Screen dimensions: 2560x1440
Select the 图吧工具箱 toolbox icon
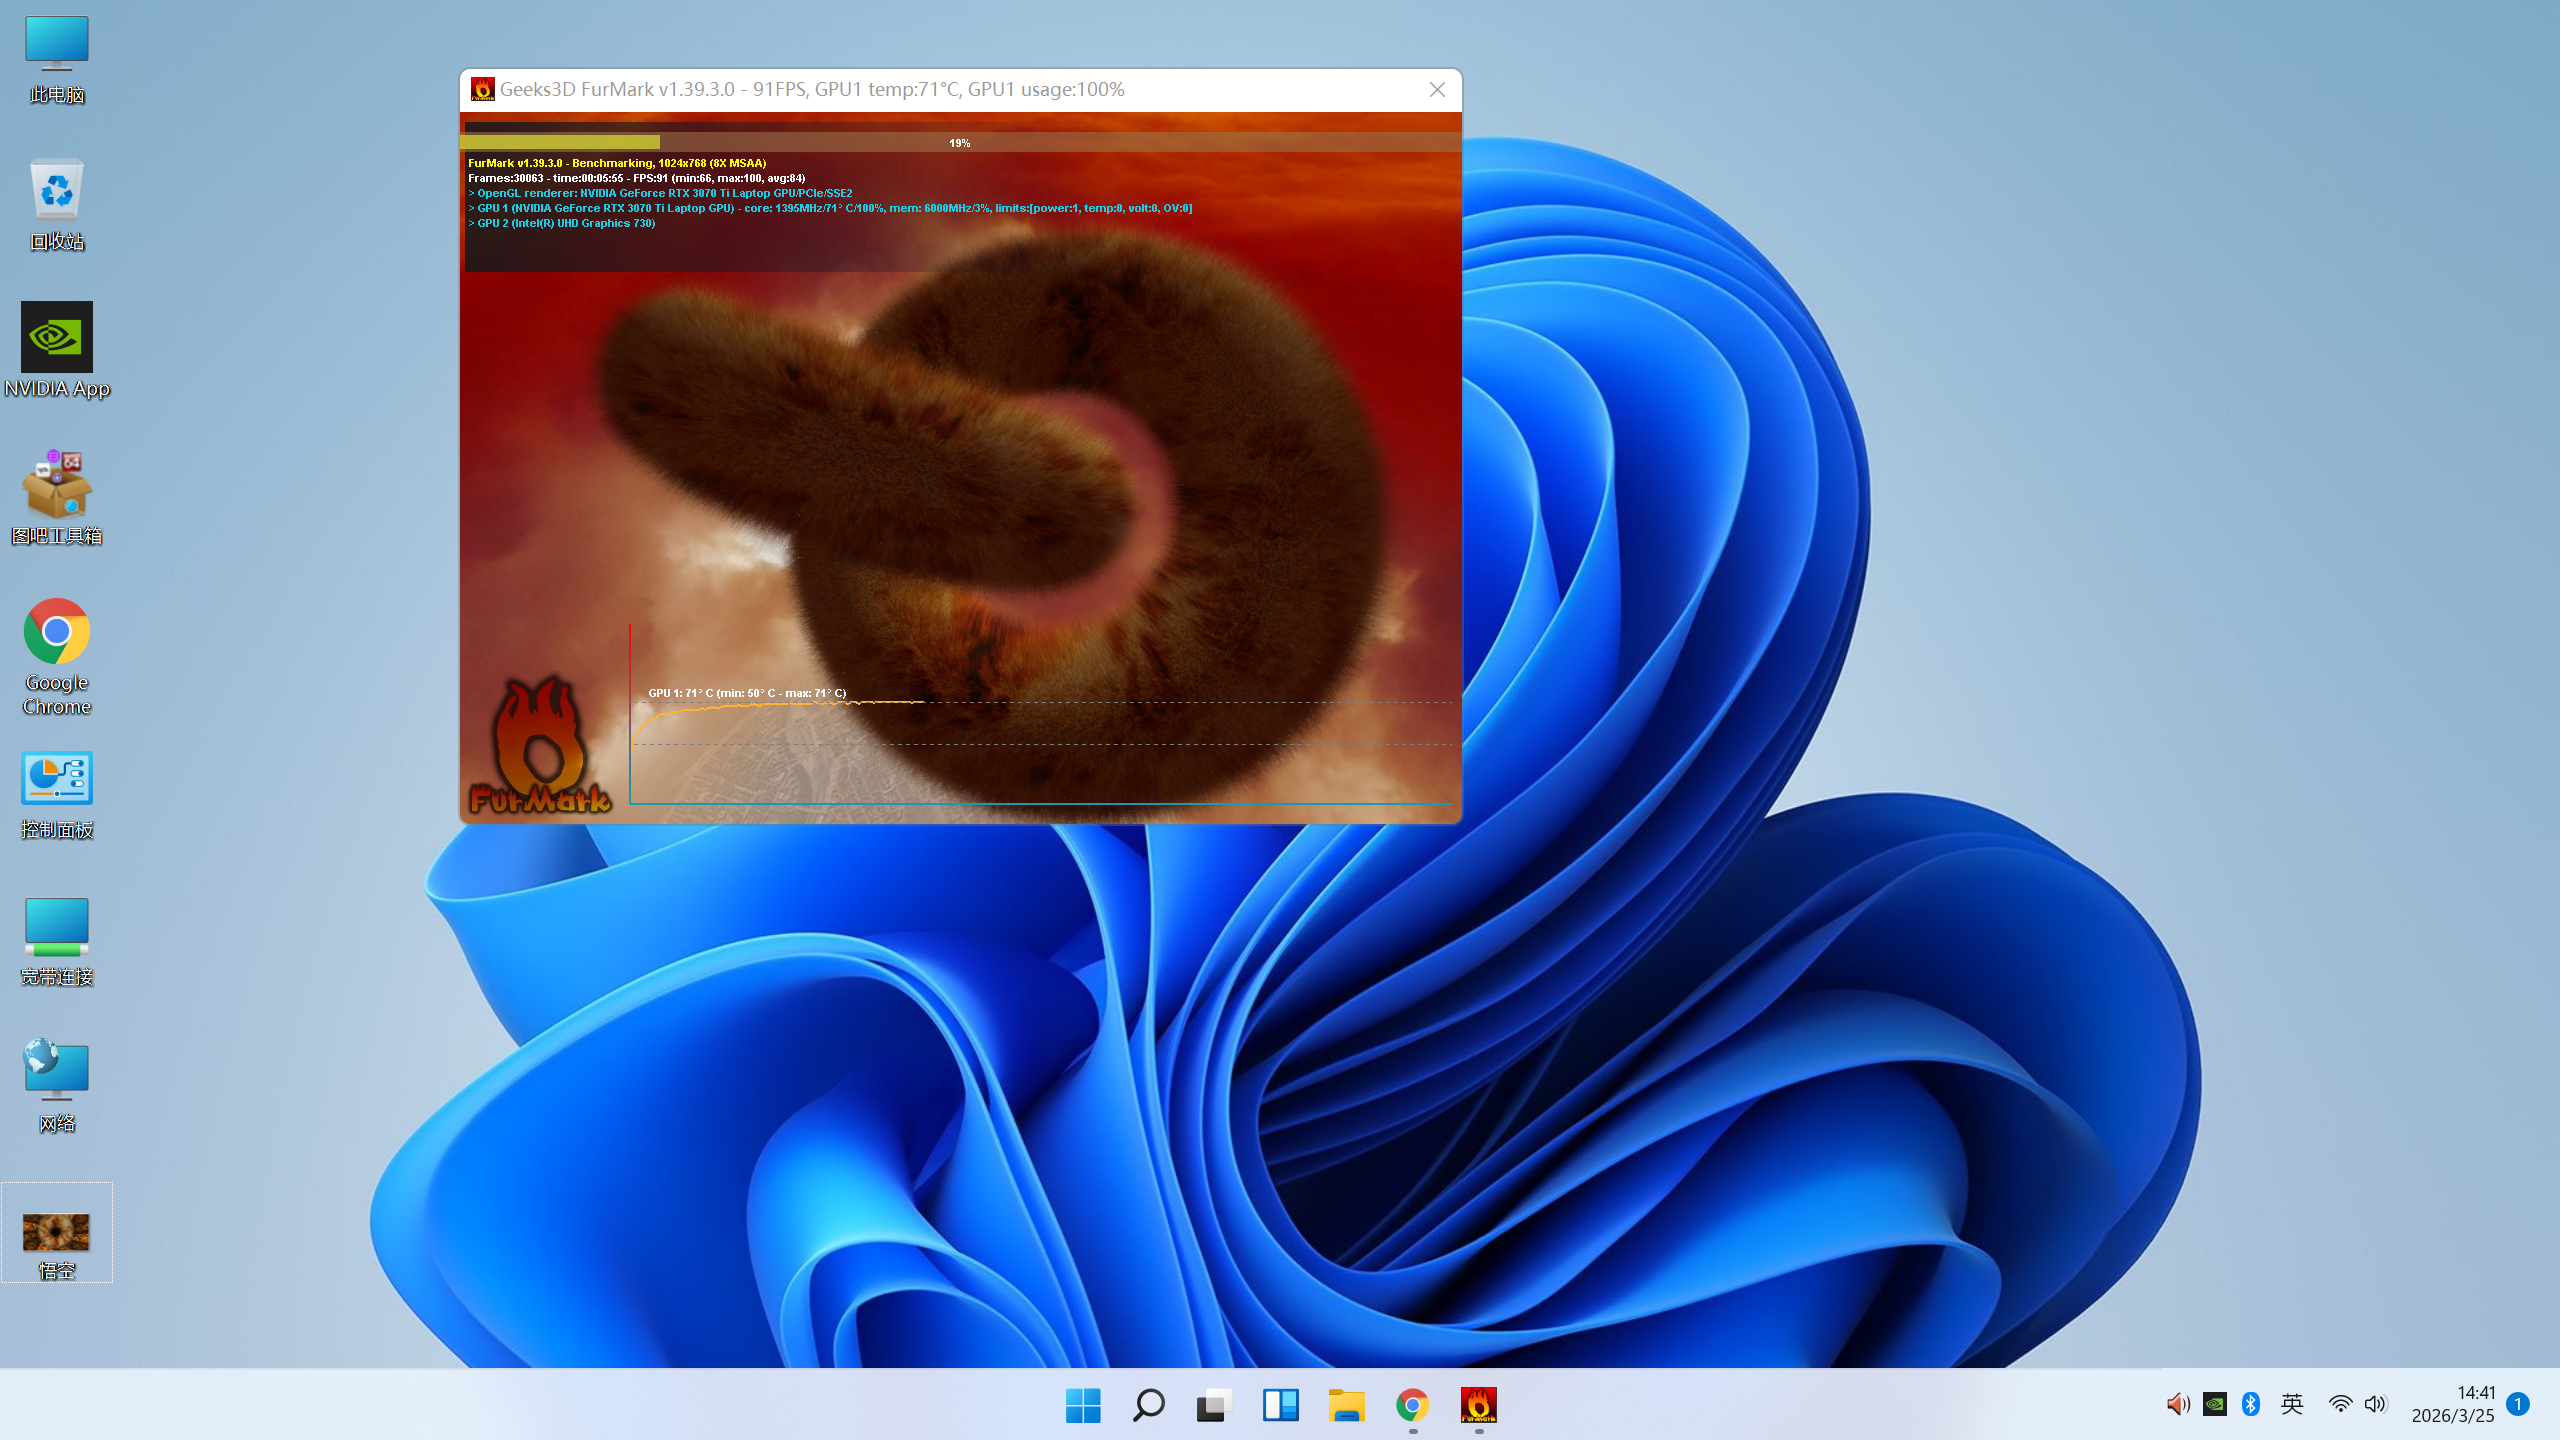[x=57, y=485]
